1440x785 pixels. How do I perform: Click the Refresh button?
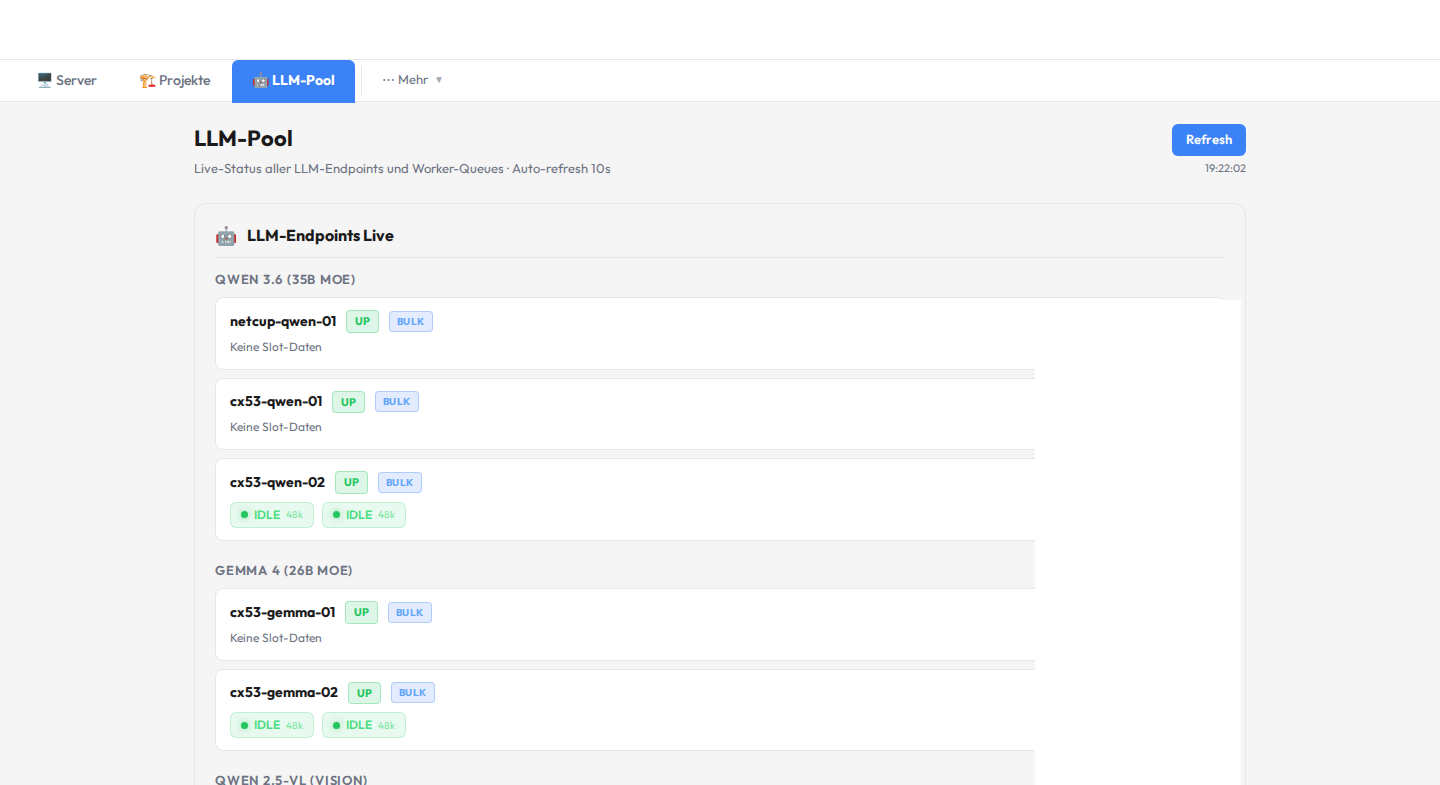(x=1208, y=140)
